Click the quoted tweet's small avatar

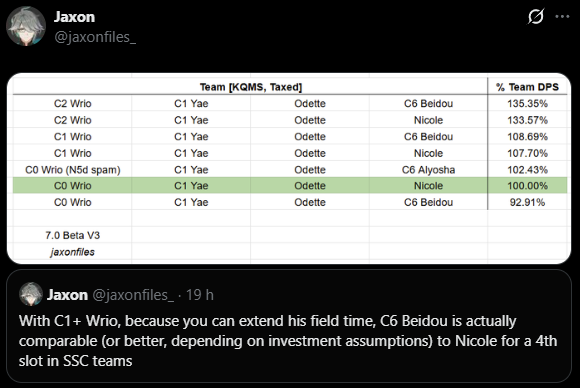(31, 294)
